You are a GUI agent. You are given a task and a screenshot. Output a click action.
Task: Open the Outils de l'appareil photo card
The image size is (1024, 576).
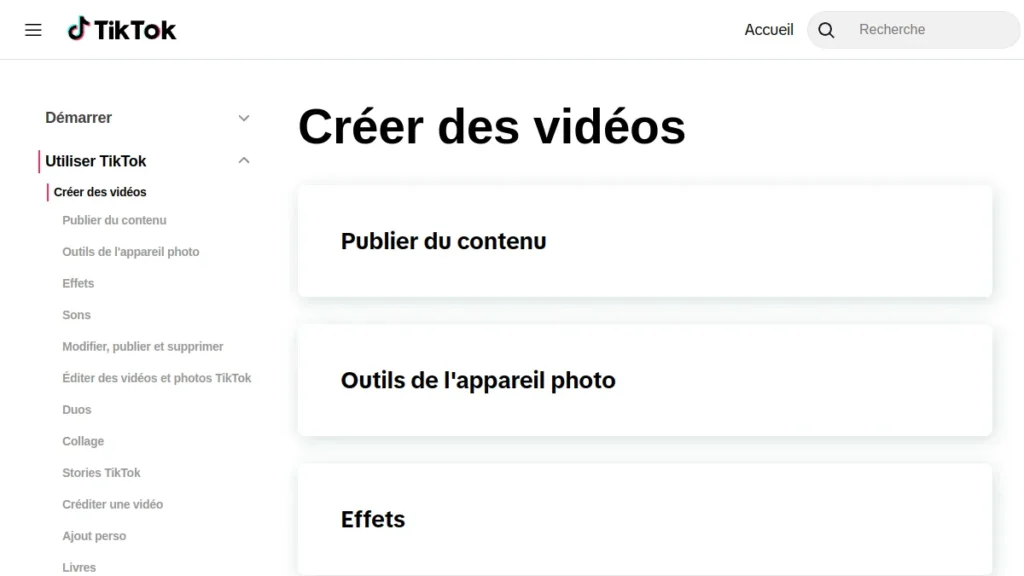click(645, 380)
